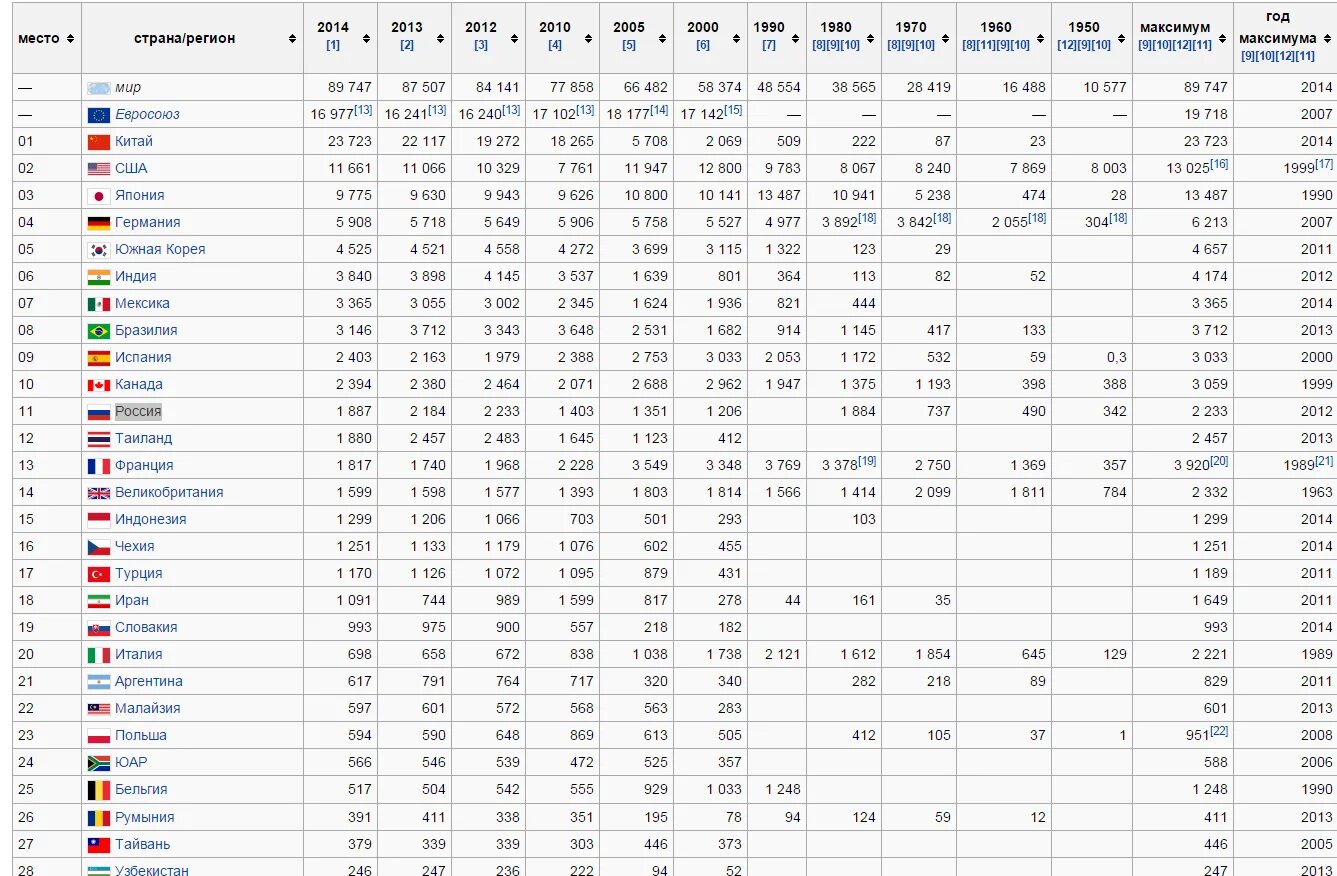Click the Indonesia flag icon
1337x876 pixels.
(x=98, y=520)
